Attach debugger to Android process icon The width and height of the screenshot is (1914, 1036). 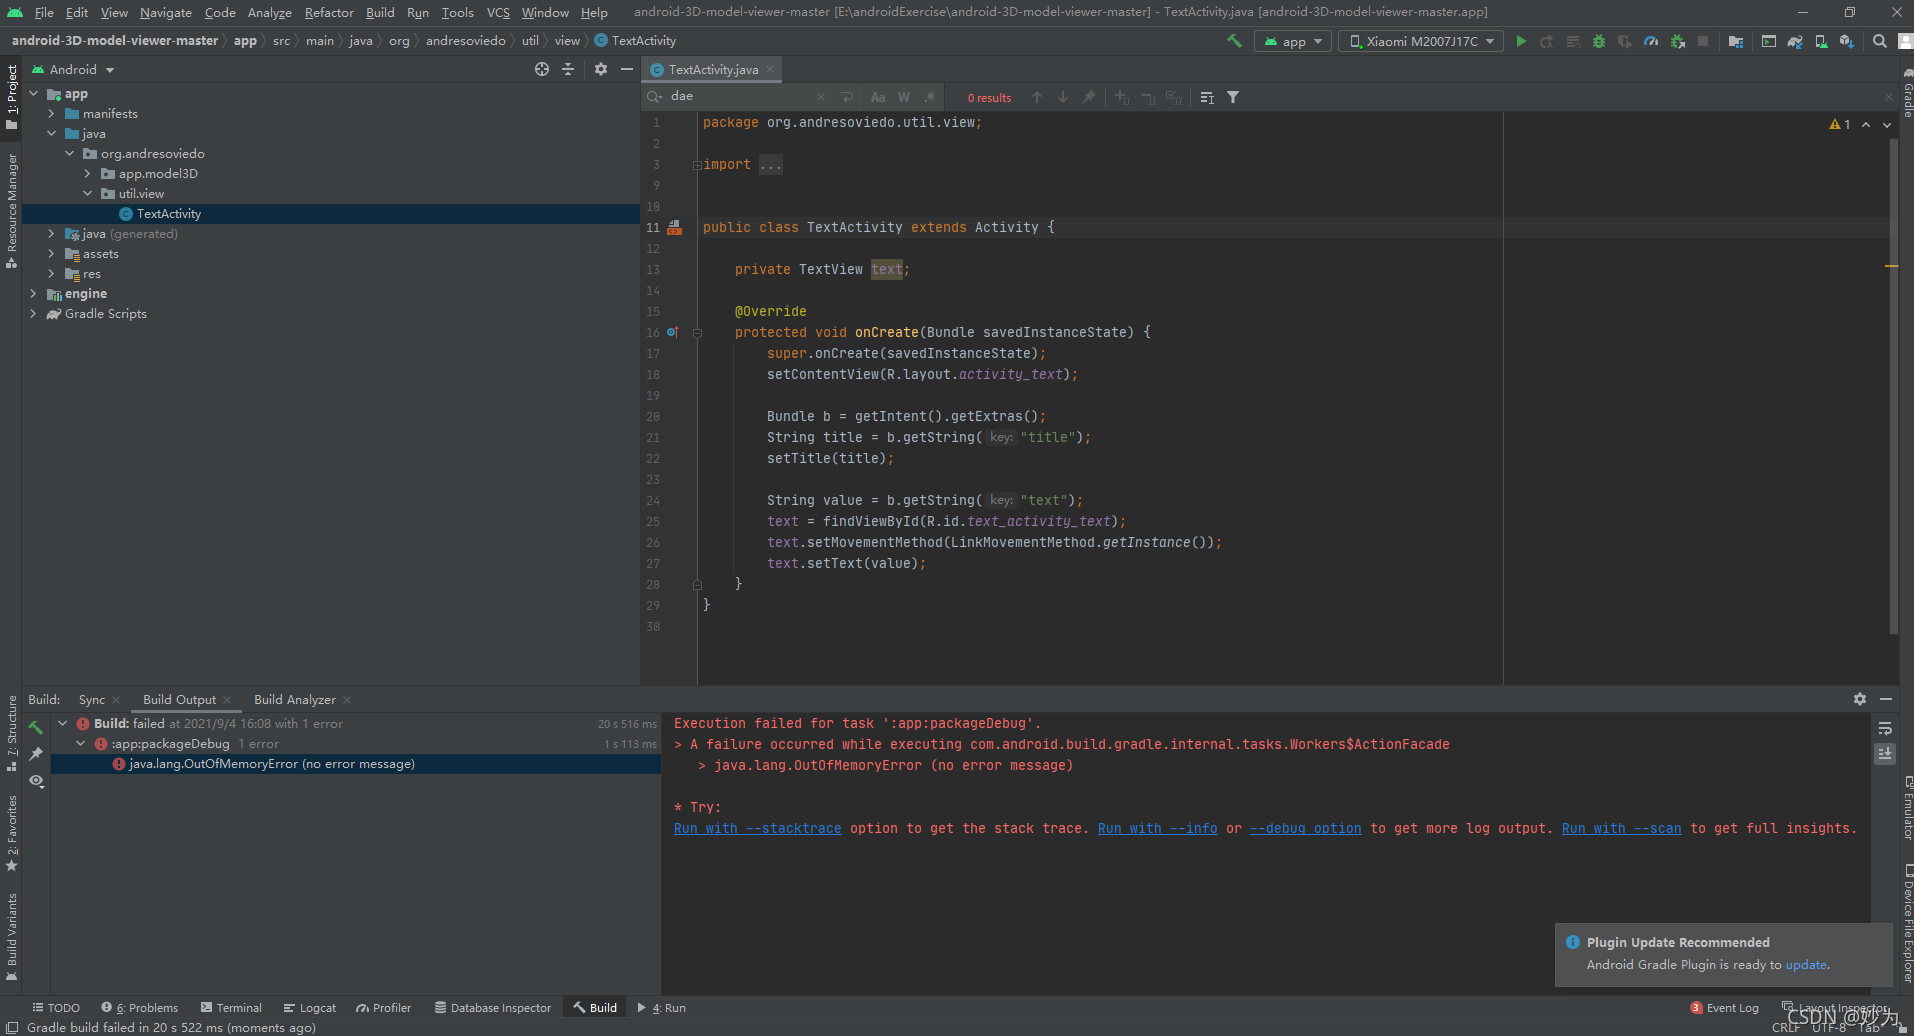point(1677,41)
